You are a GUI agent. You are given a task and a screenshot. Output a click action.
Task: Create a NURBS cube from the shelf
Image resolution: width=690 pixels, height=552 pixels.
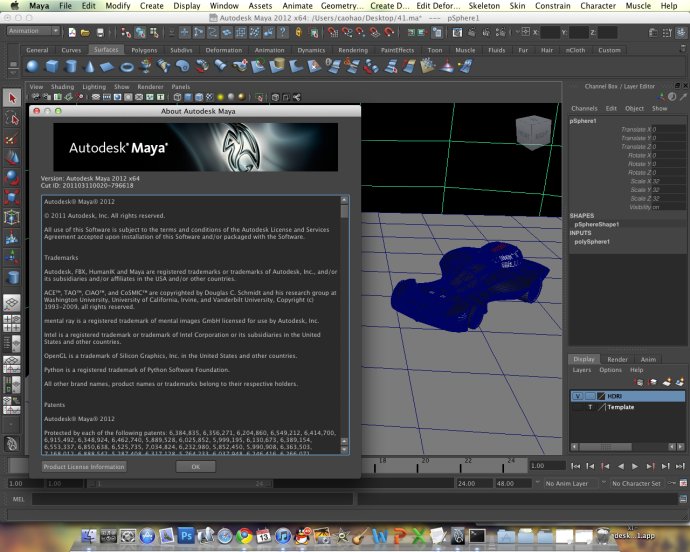coord(52,66)
